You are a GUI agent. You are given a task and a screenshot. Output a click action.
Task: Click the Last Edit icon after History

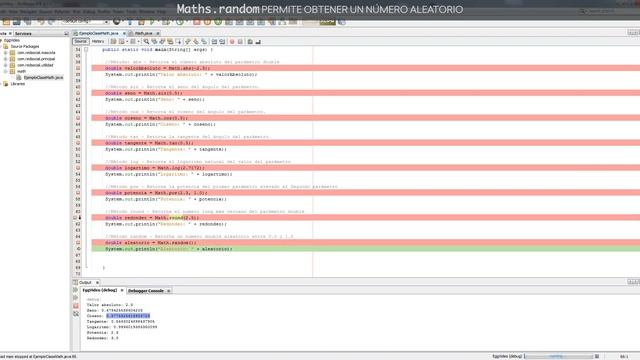(x=113, y=42)
